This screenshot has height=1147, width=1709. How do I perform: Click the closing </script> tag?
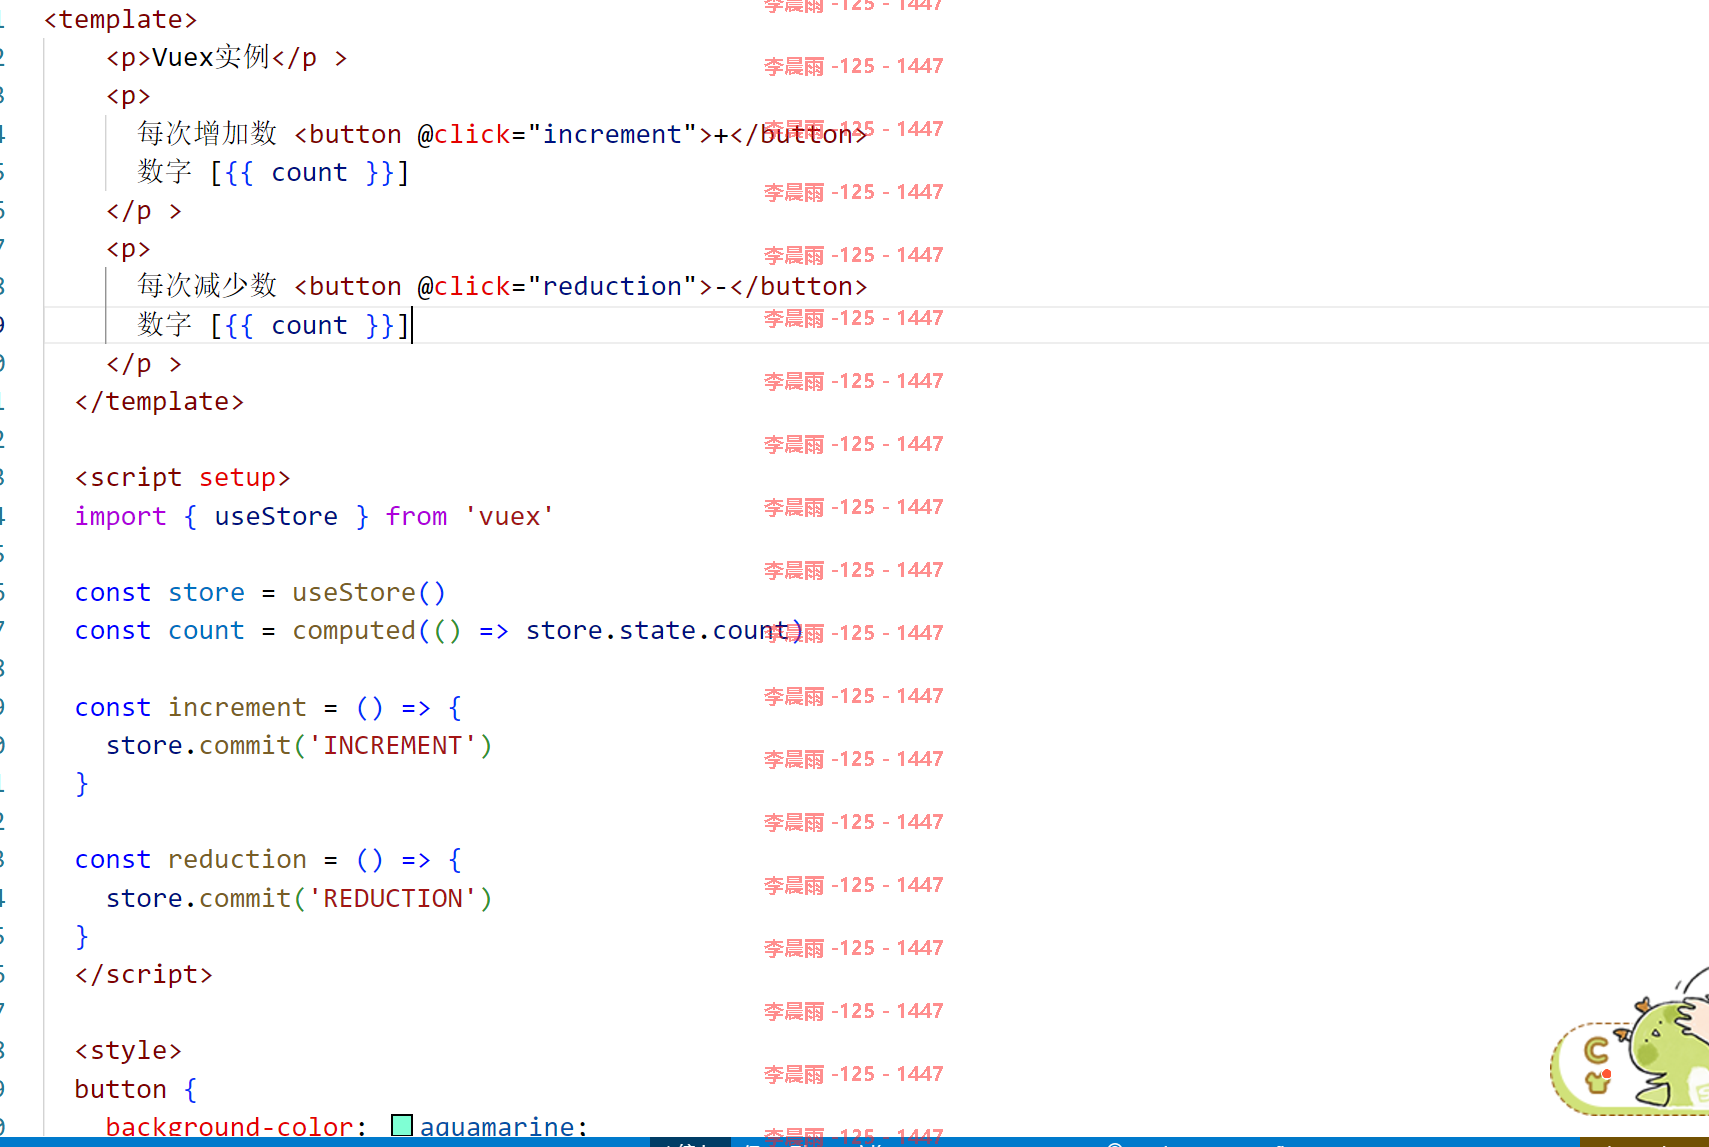[x=144, y=974]
